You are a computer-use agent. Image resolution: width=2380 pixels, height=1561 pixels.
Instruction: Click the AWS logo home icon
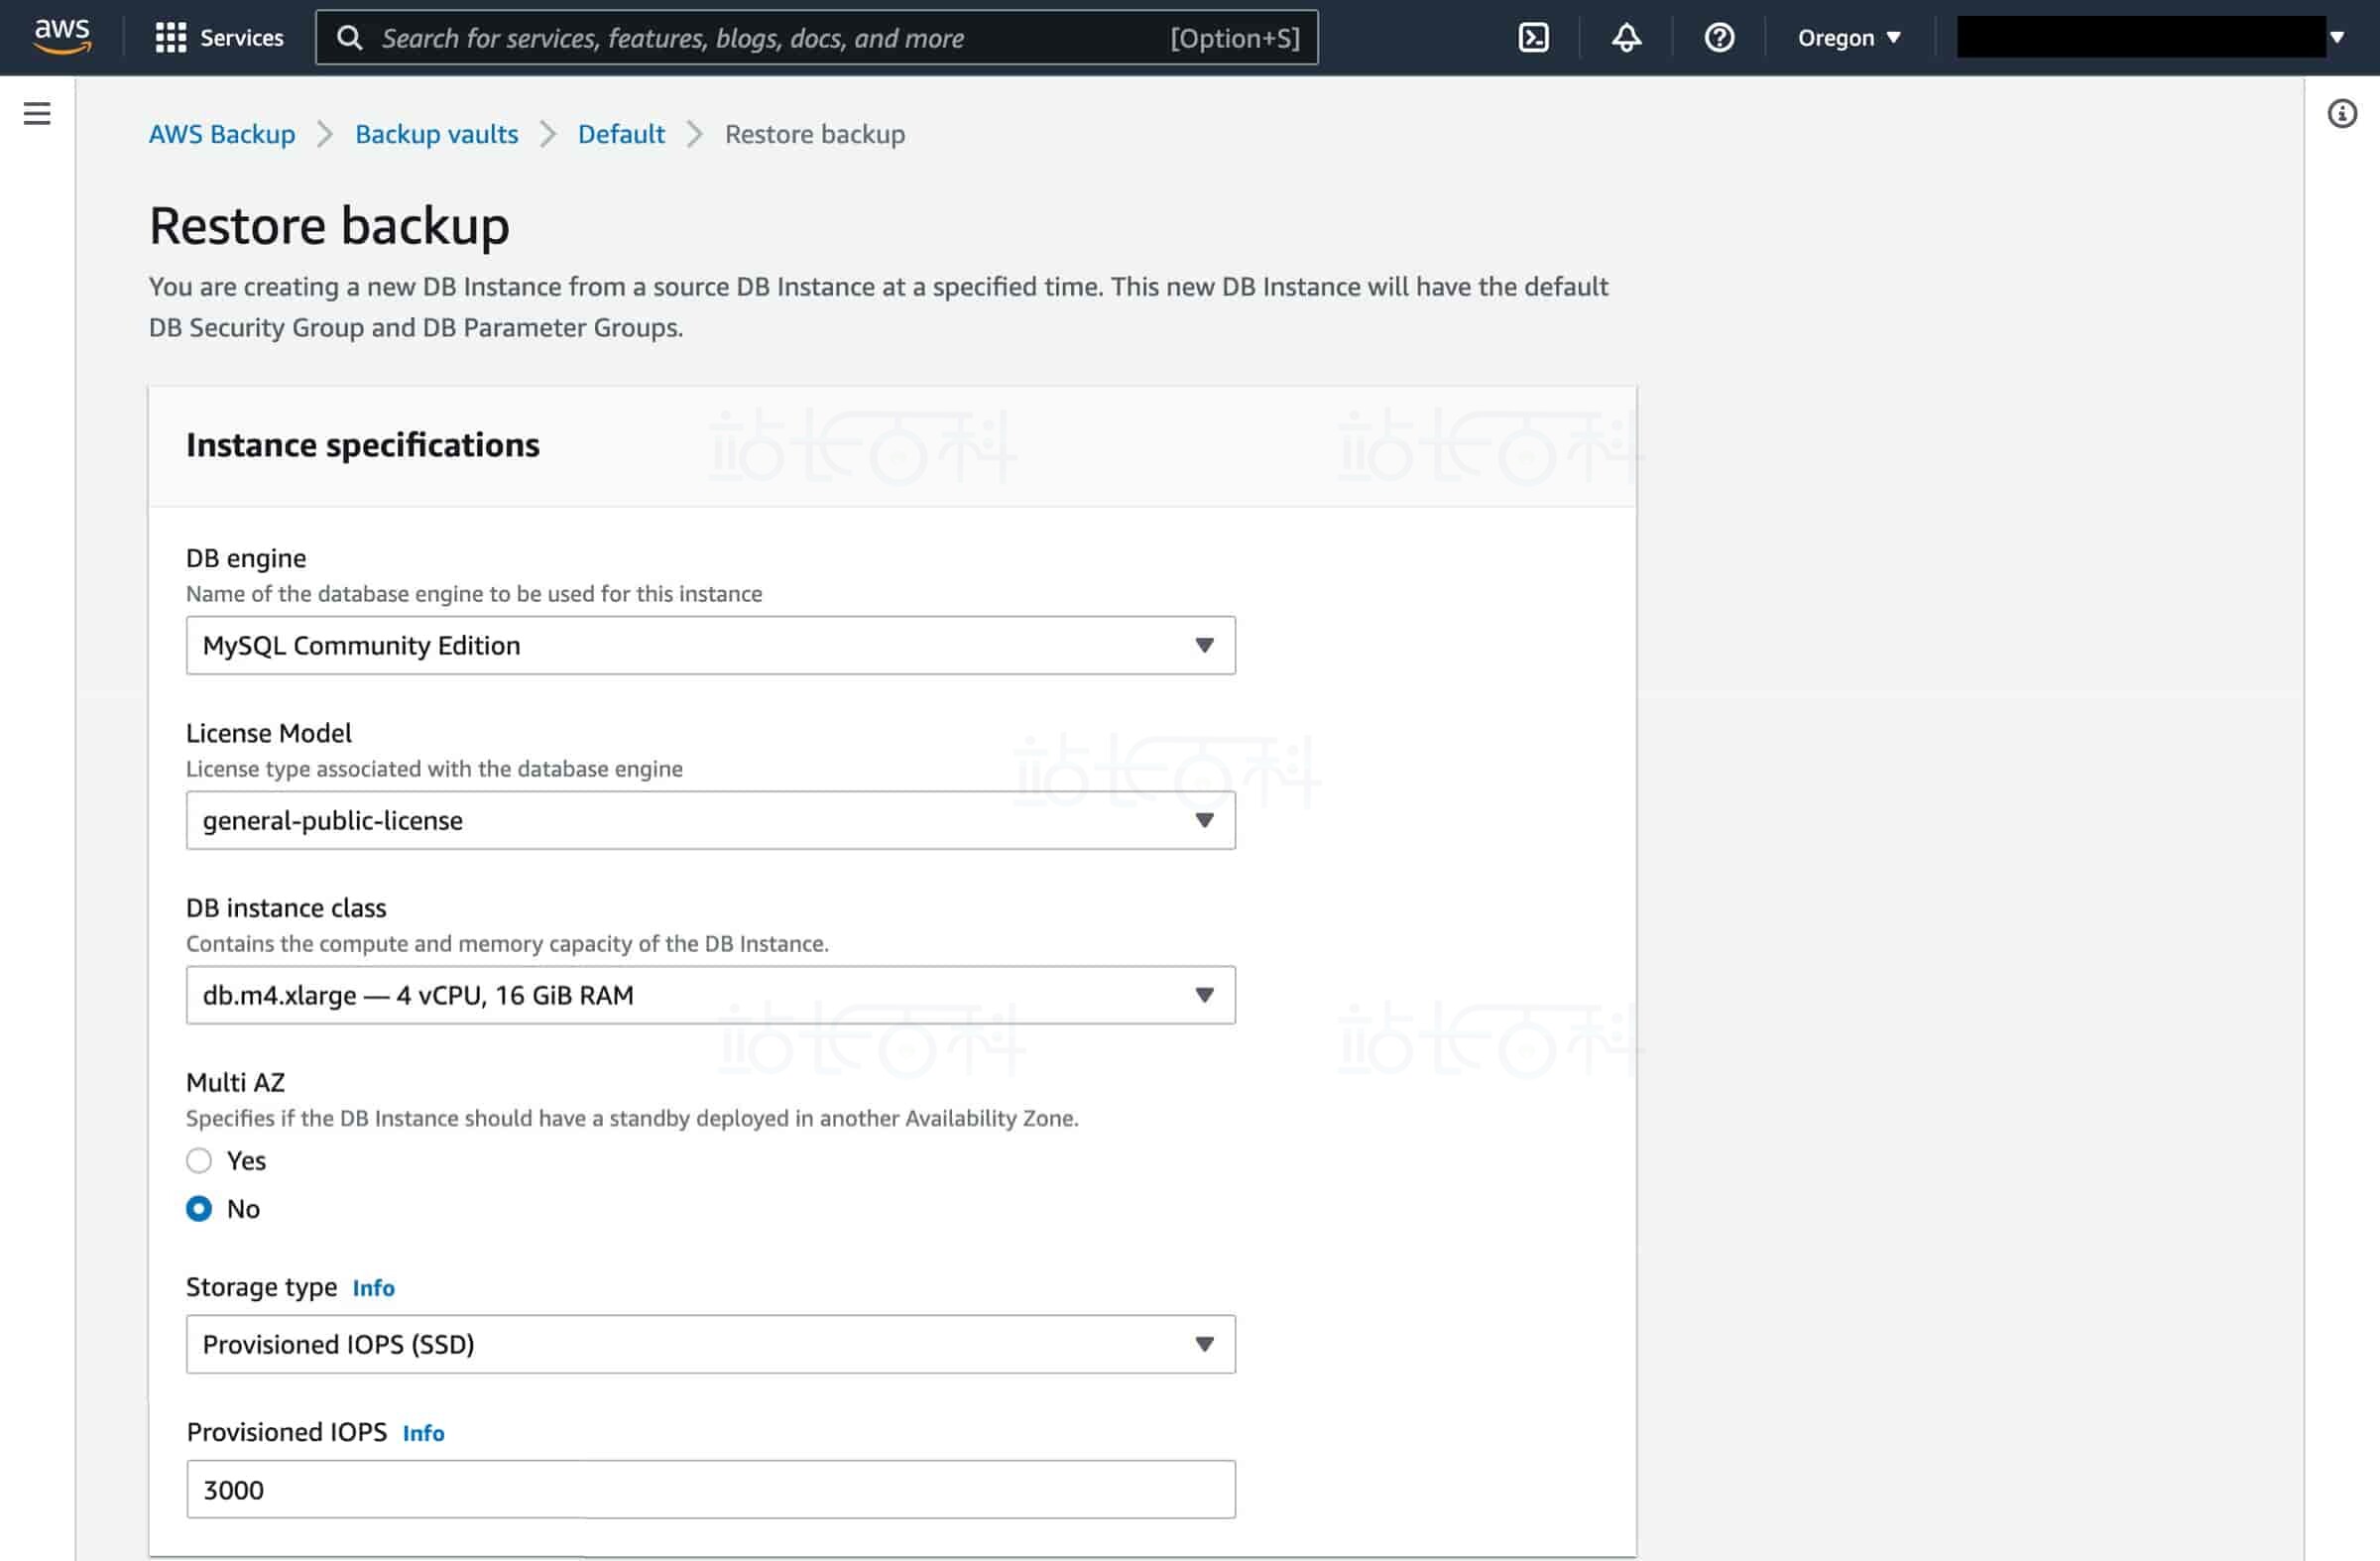(x=62, y=37)
